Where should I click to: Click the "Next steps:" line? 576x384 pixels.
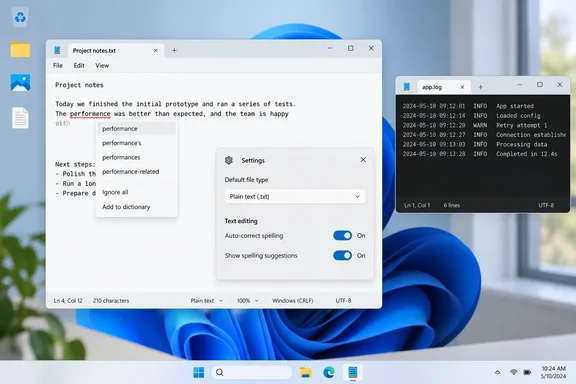pos(75,164)
